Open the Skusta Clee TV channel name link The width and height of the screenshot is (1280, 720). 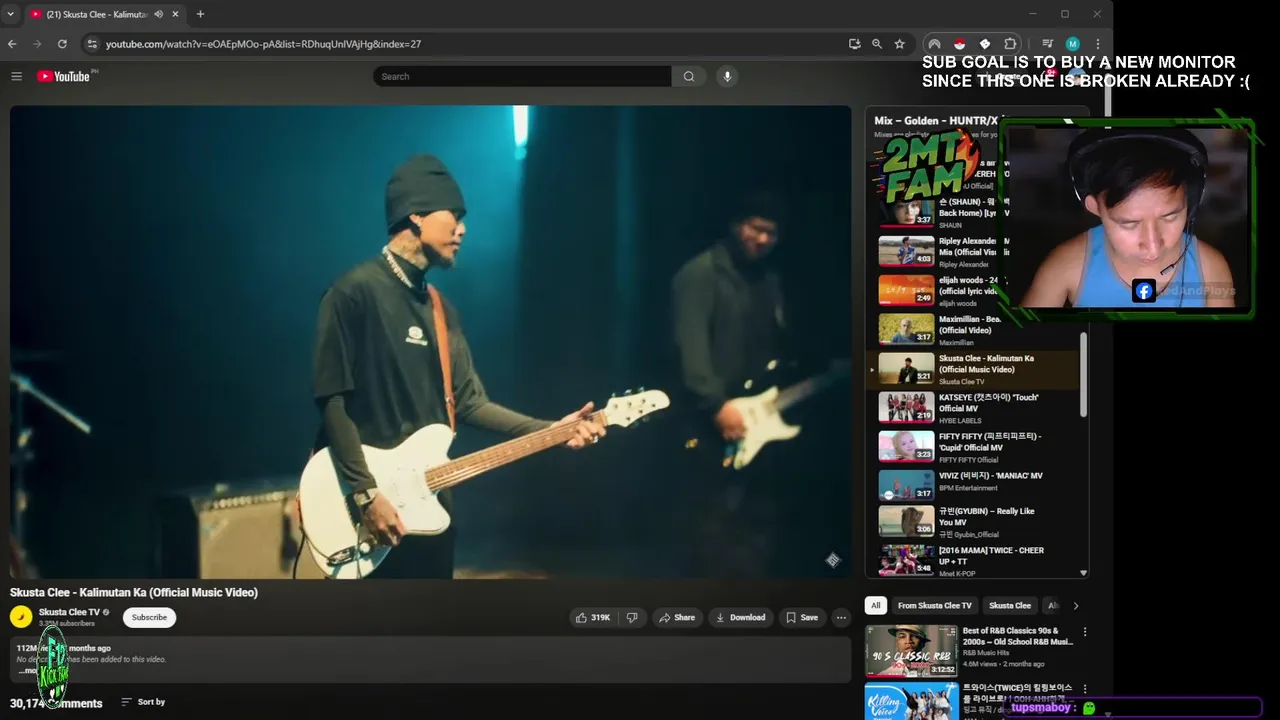(x=69, y=612)
